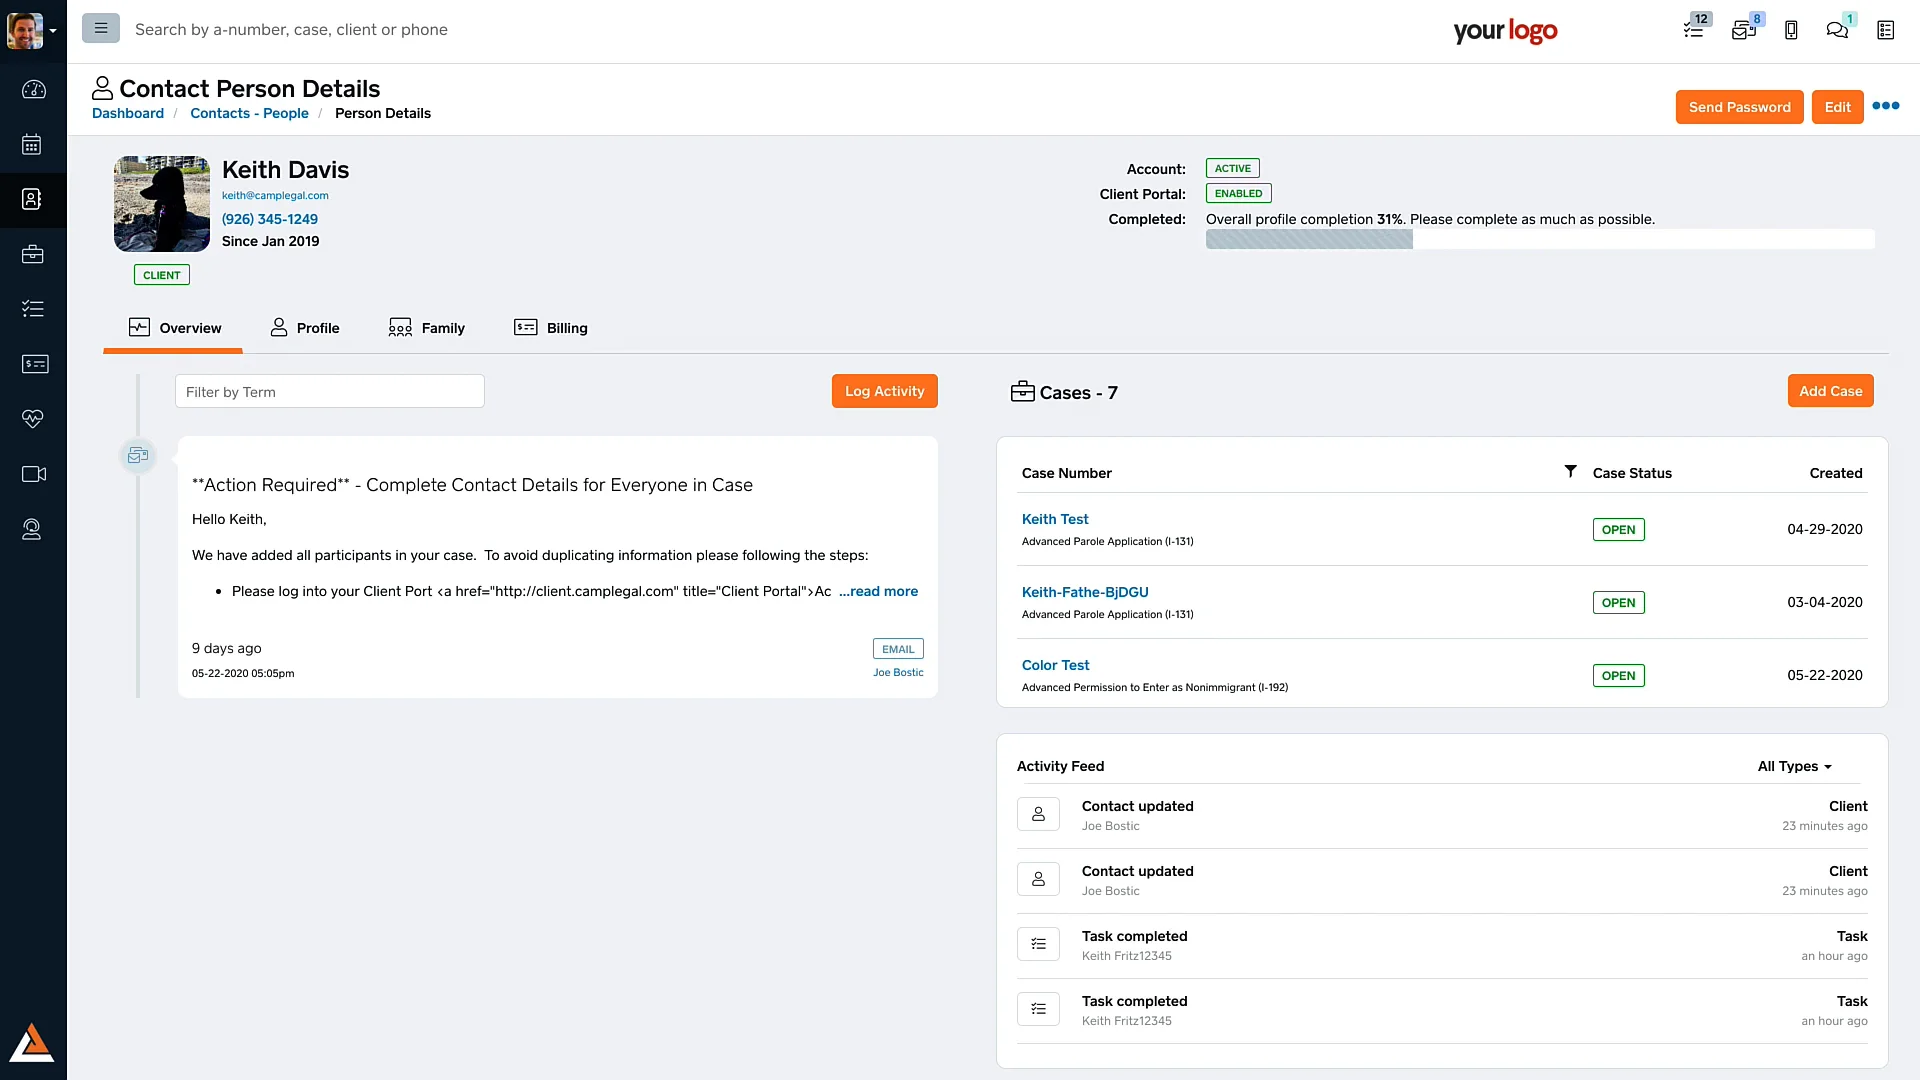1920x1080 pixels.
Task: Open the cases briefcase icon in sidebar
Action: point(33,254)
